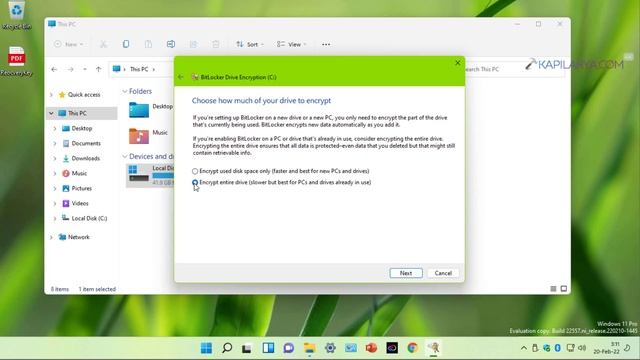Open File Explorer from taskbar

tap(309, 348)
